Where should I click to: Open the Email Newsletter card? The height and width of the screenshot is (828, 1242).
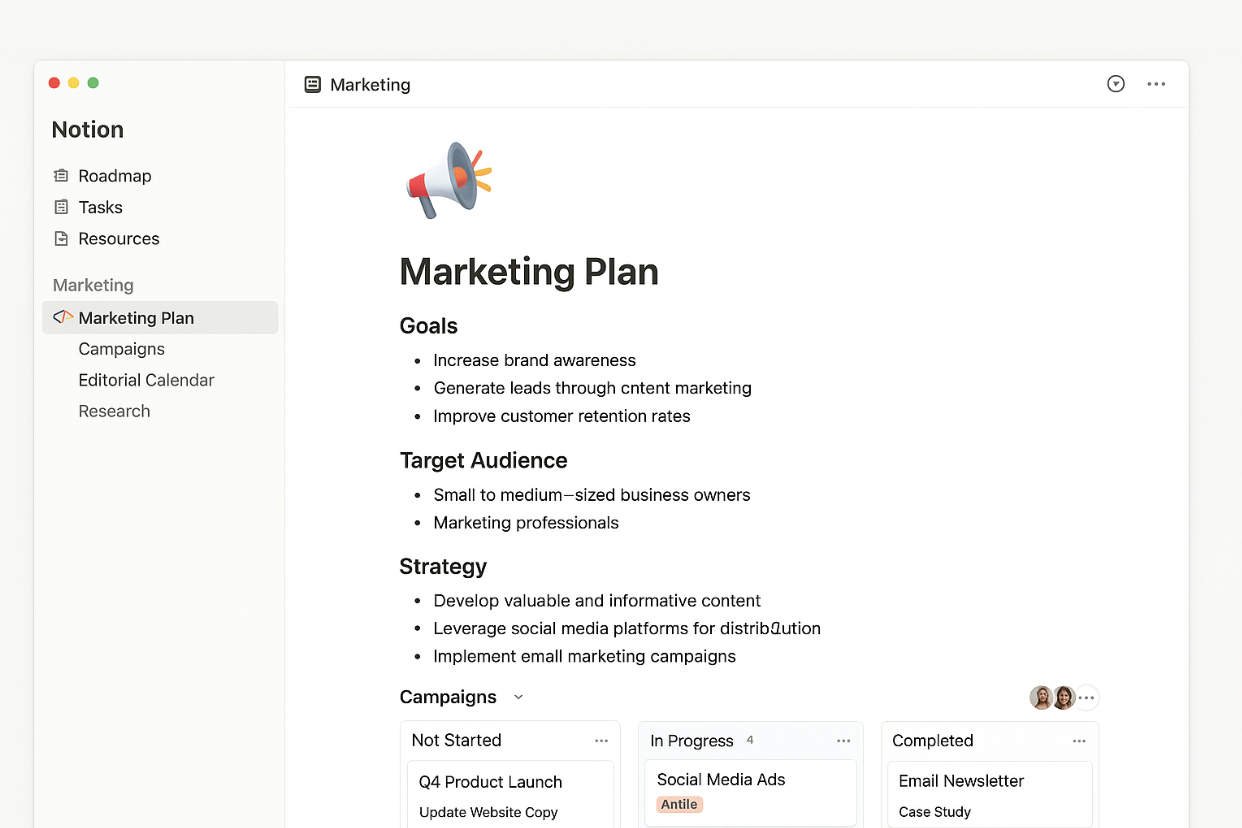(x=961, y=781)
